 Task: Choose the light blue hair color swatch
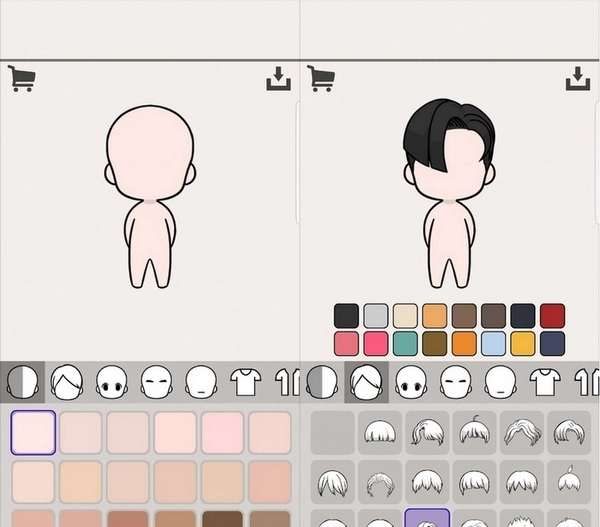pyautogui.click(x=494, y=344)
